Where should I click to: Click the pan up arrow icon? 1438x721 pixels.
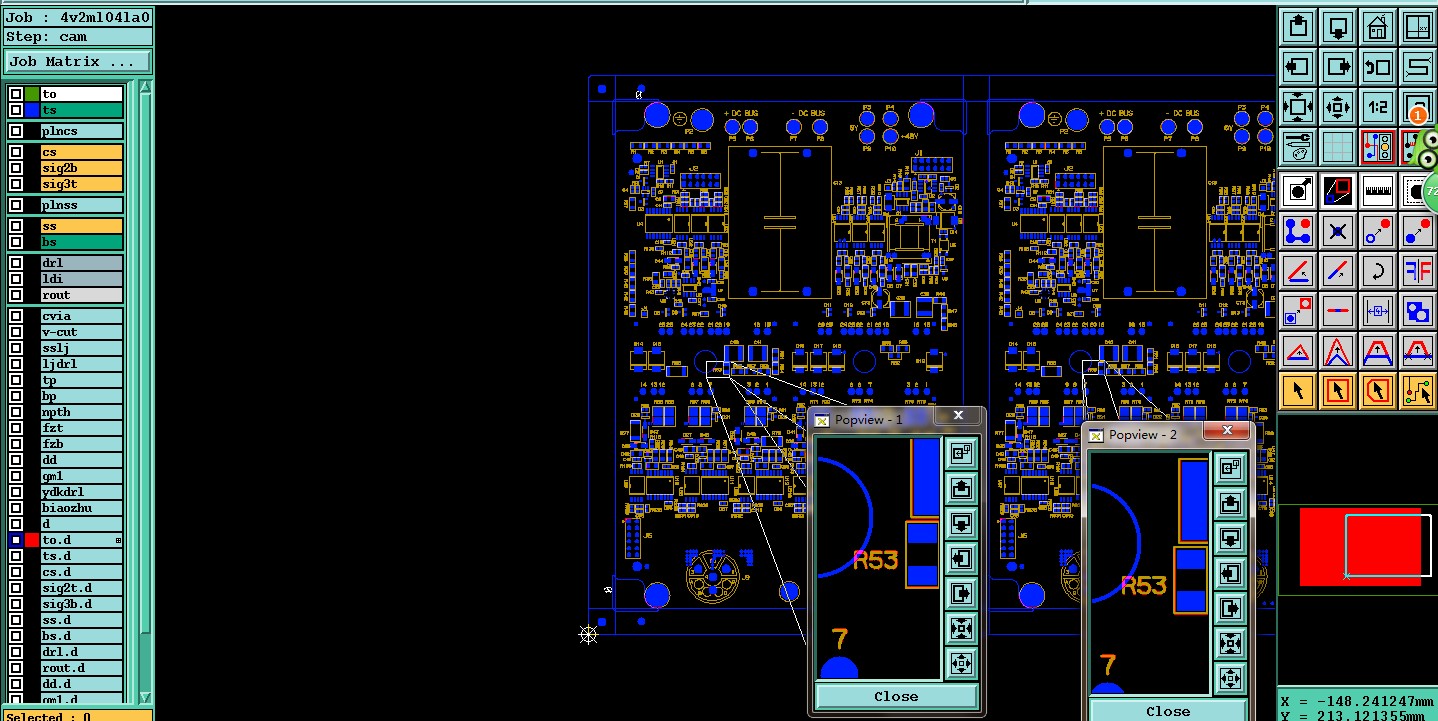1298,26
